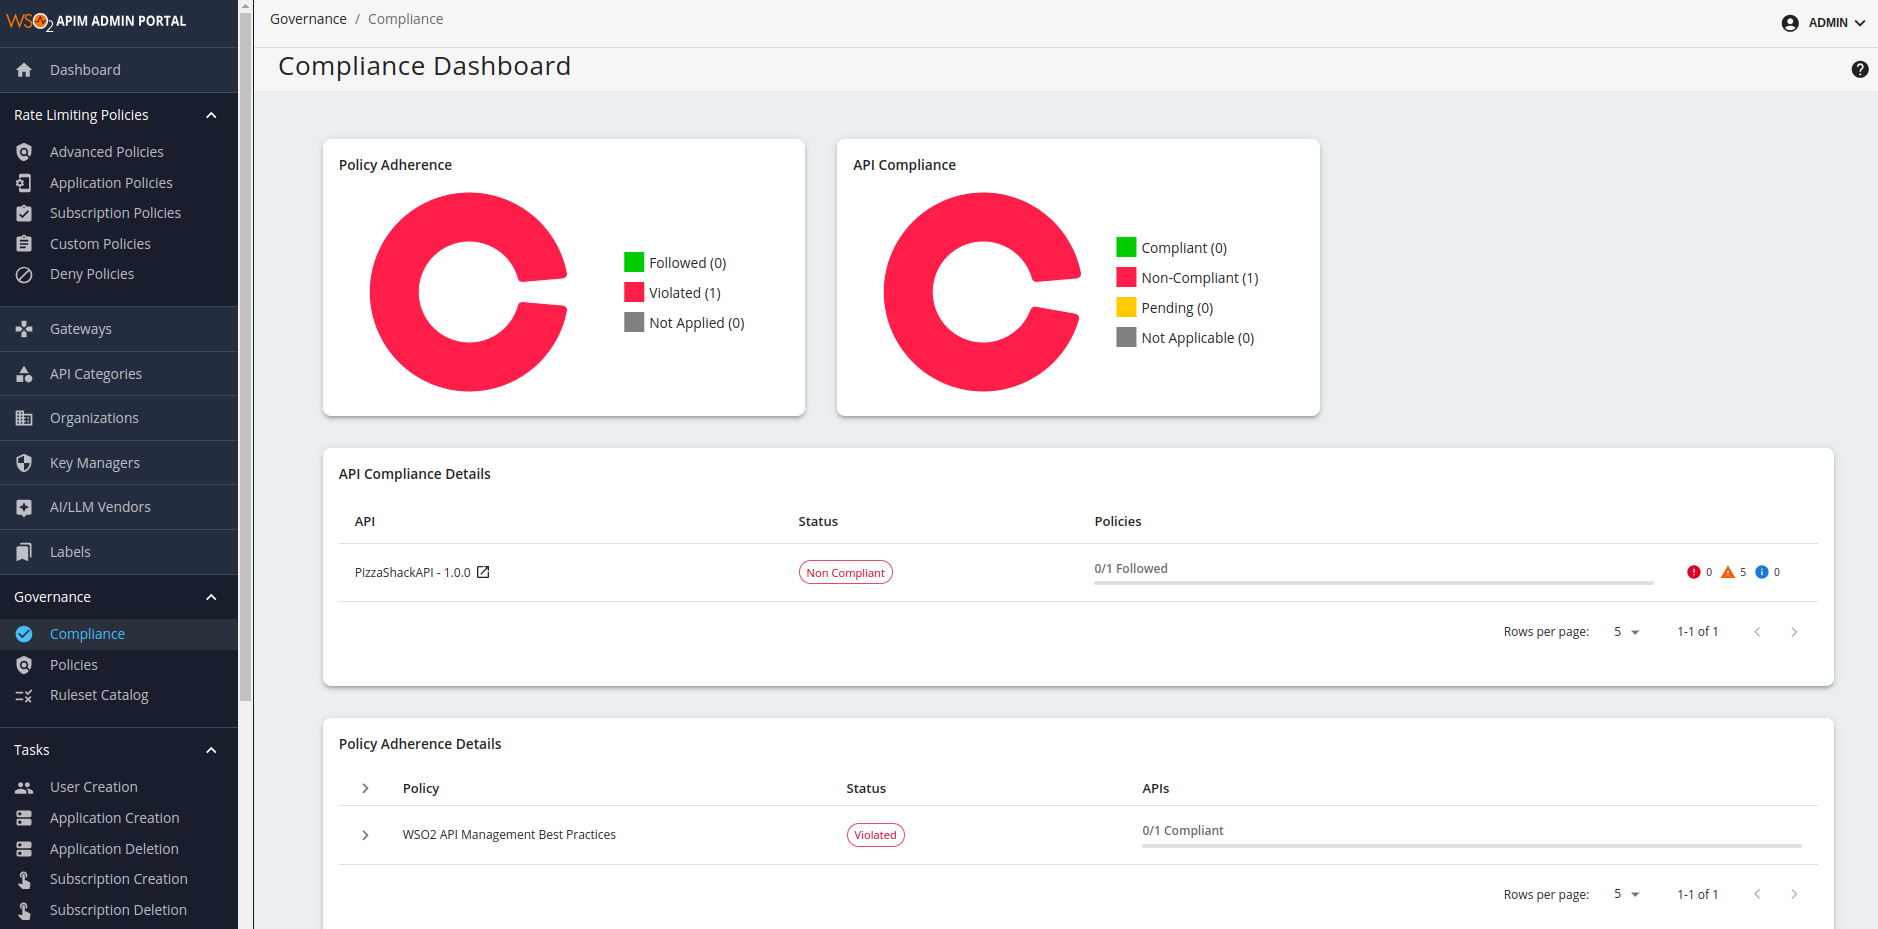Click the Compliance check-circle icon
Viewport: 1878px width, 929px height.
(x=24, y=634)
